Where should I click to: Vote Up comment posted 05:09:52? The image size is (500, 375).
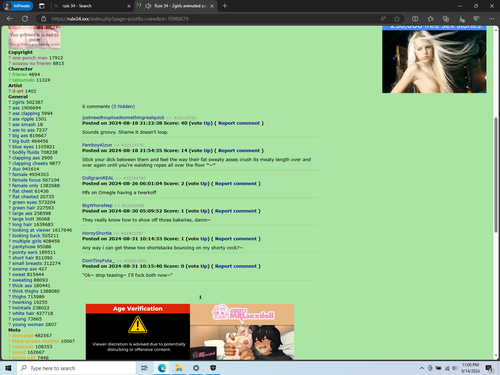pyautogui.click(x=204, y=211)
